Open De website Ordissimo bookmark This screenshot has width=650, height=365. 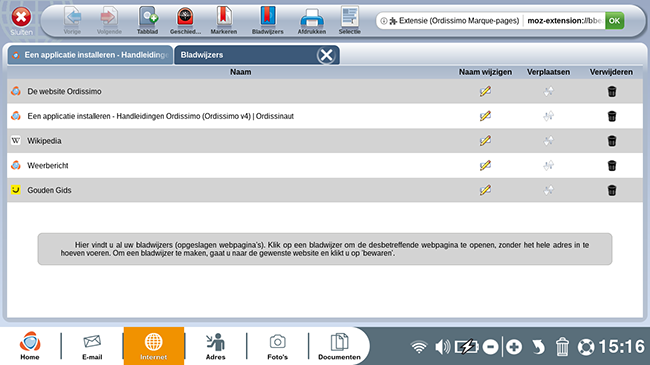pos(64,91)
